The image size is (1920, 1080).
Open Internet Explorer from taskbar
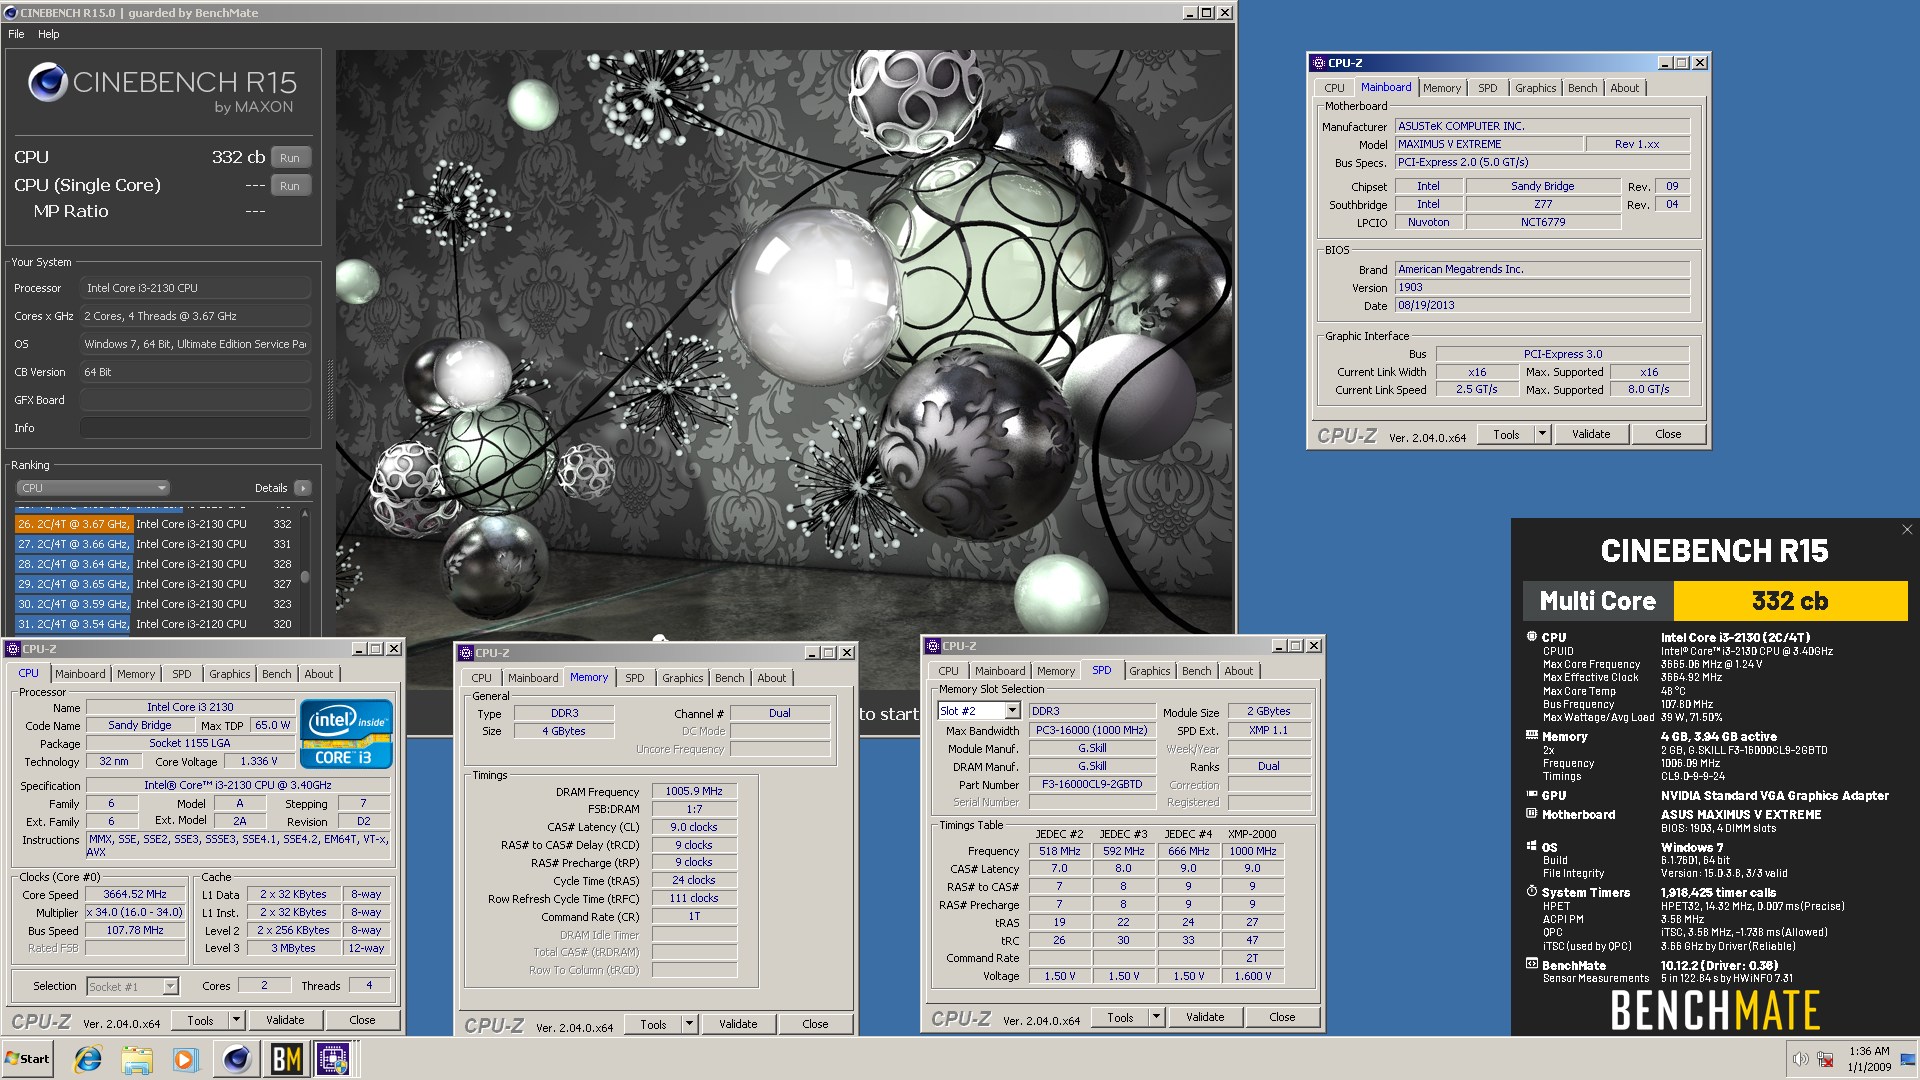[88, 1059]
